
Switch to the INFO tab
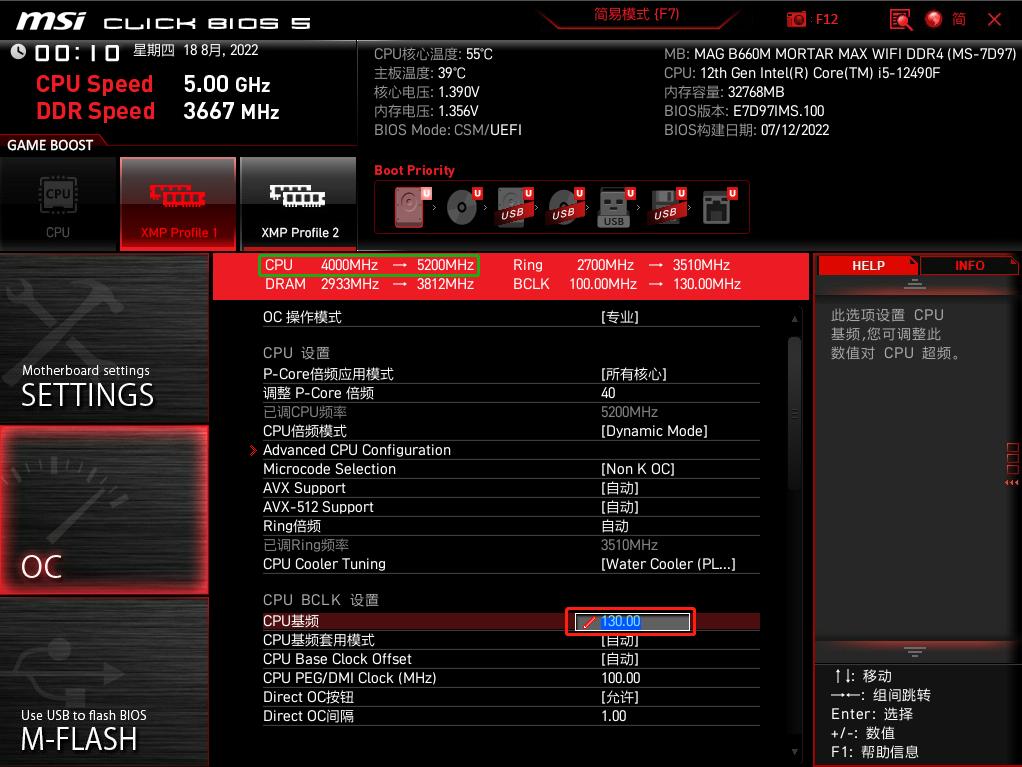968,265
